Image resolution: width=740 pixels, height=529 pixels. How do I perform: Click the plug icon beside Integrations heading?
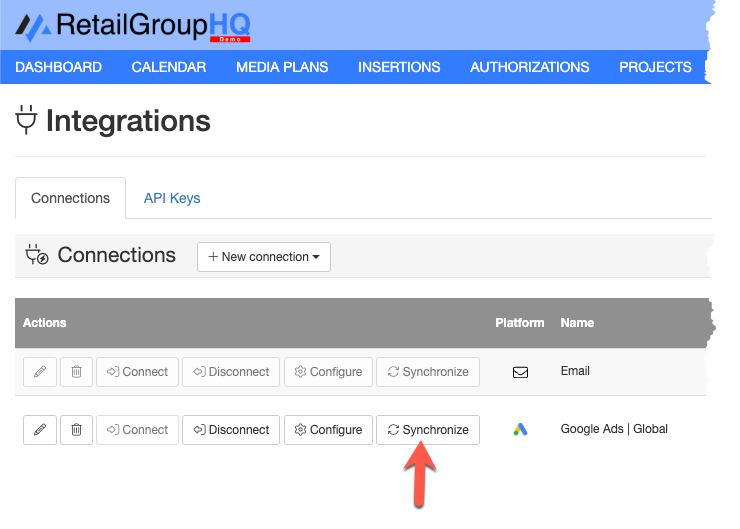point(26,120)
